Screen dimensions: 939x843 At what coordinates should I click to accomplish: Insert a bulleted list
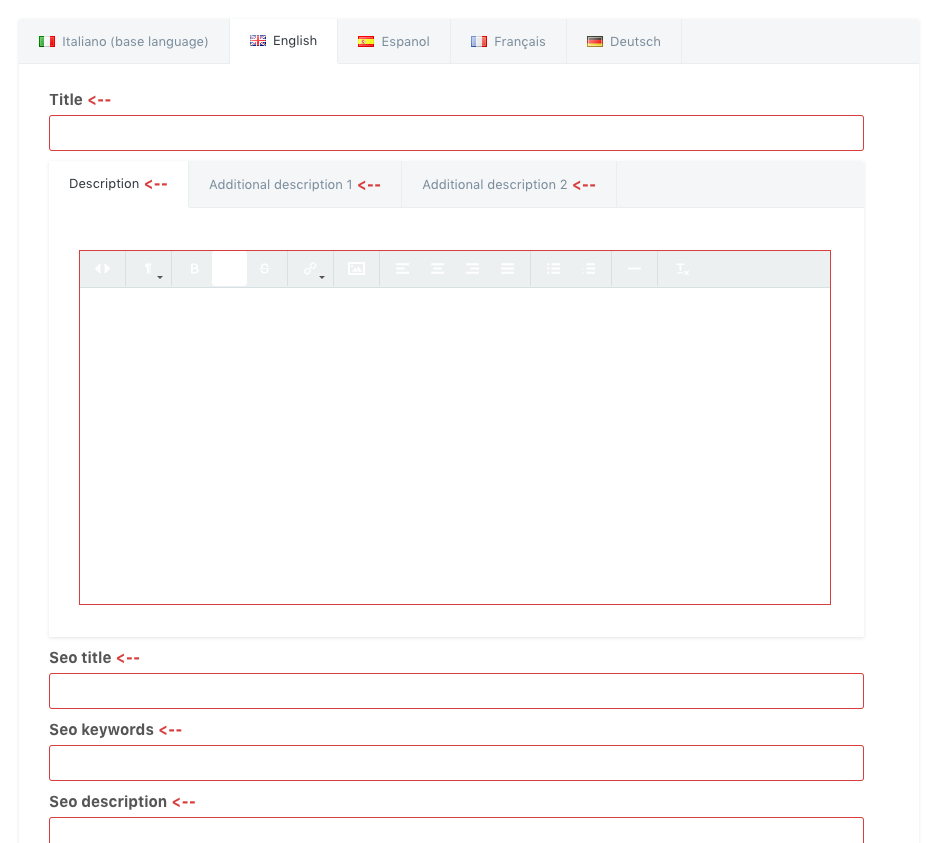(x=553, y=269)
